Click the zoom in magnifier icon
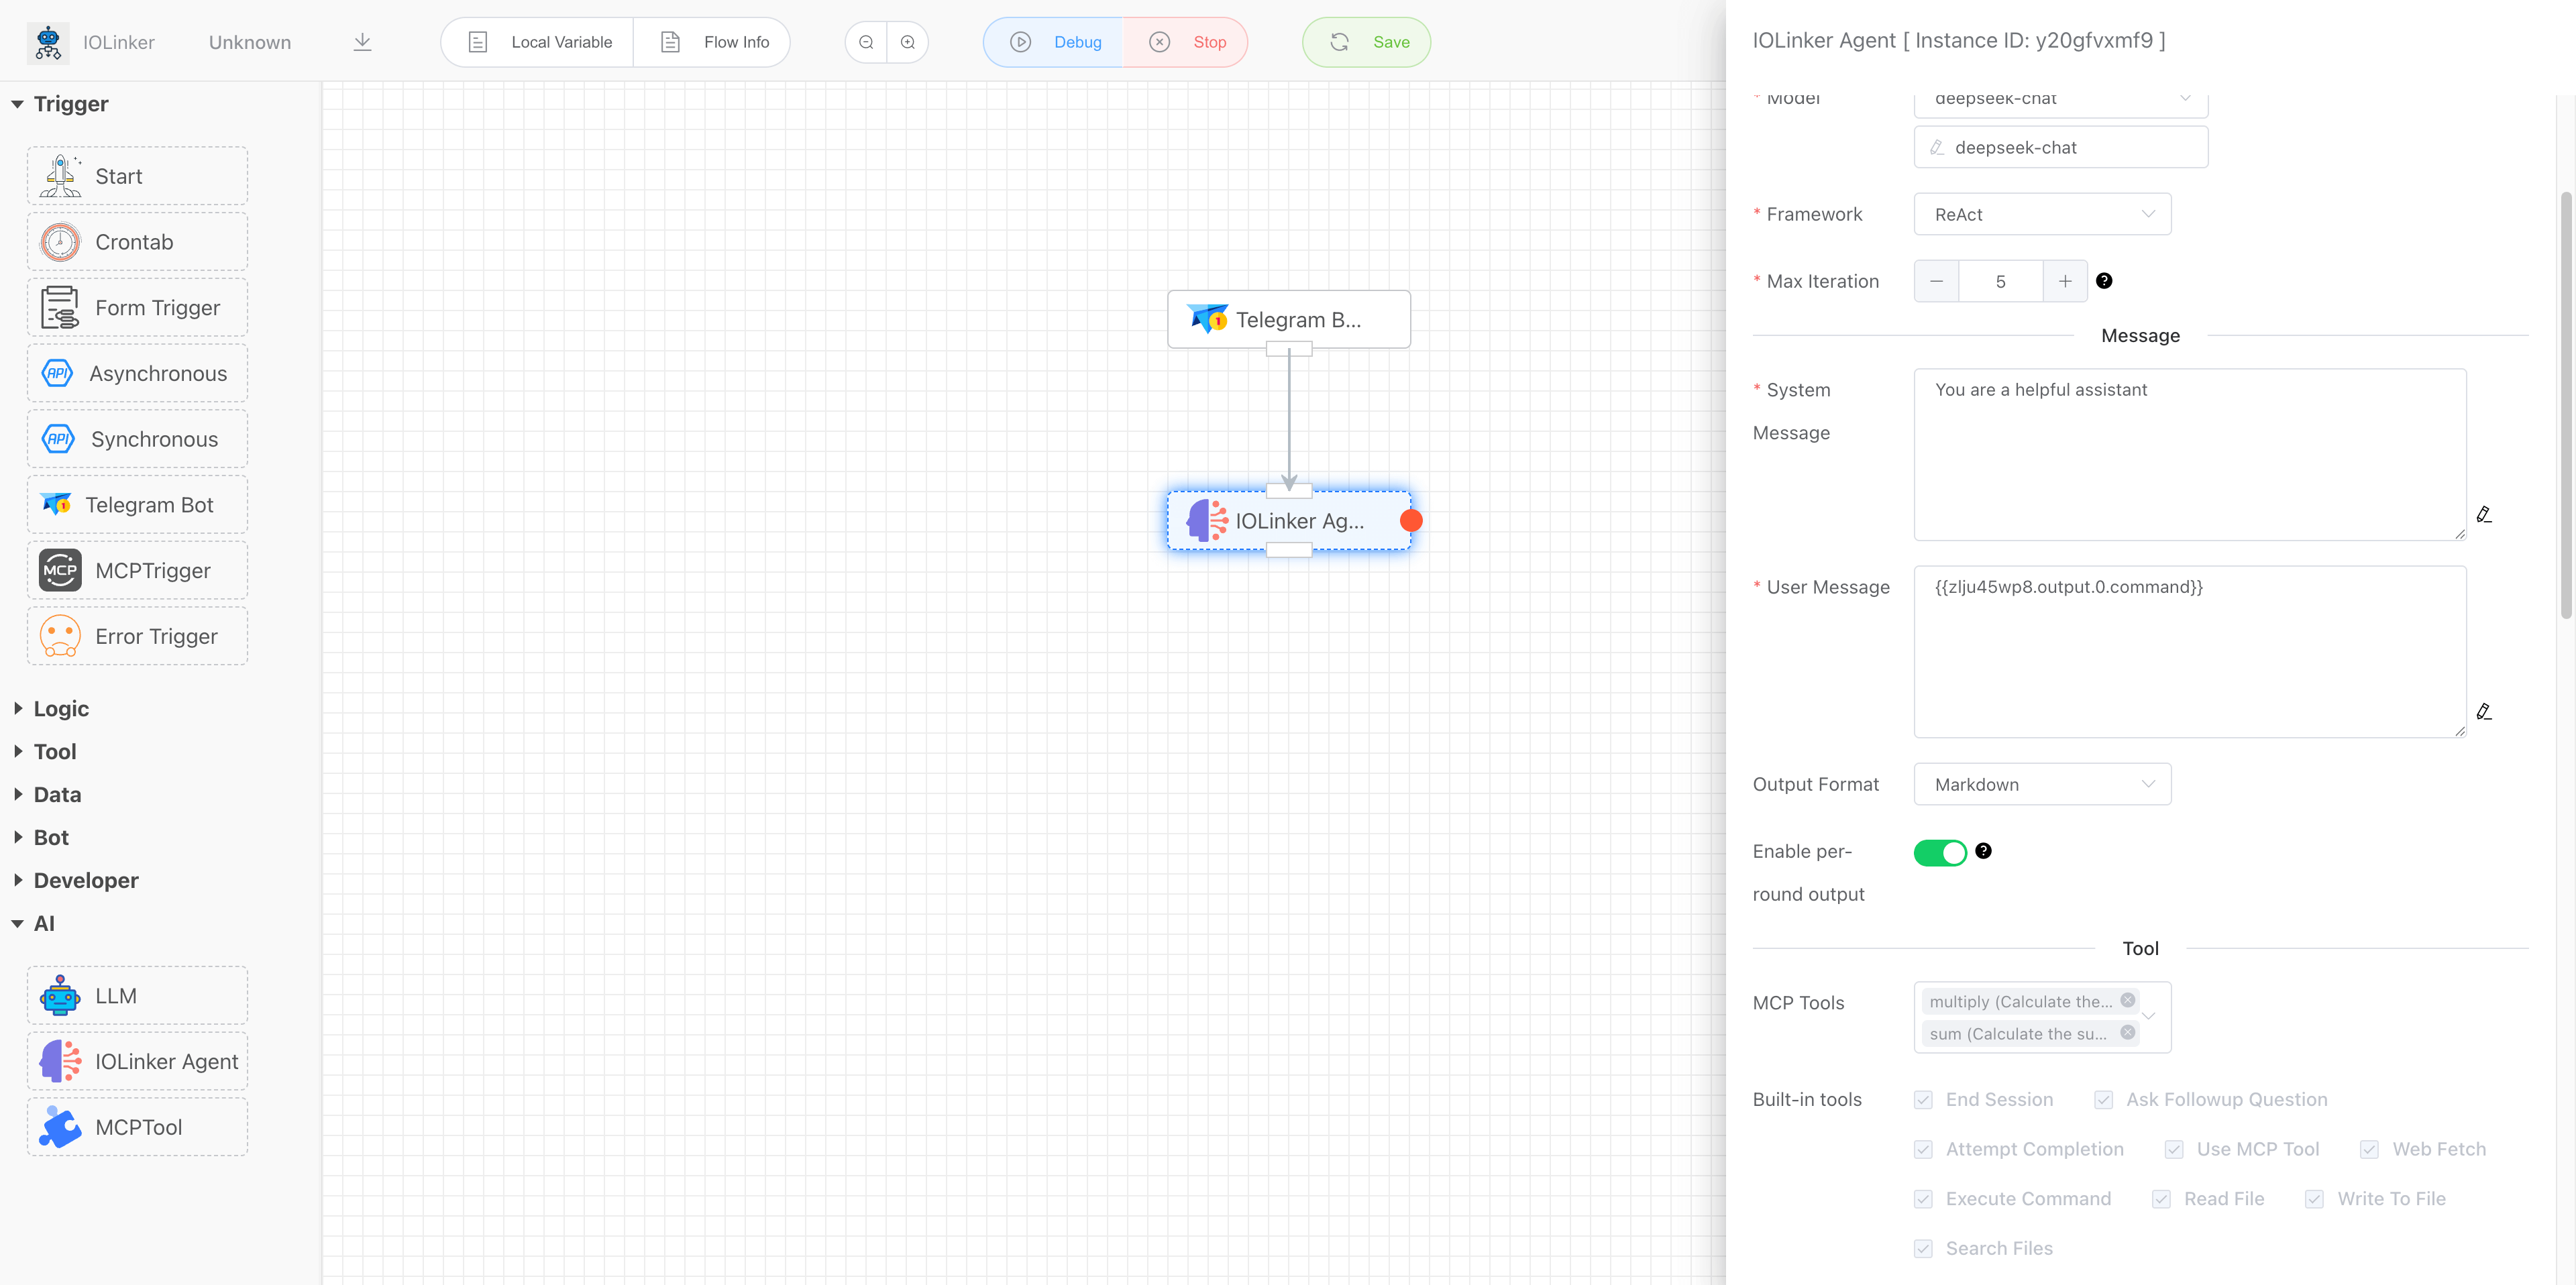2576x1285 pixels. click(x=908, y=42)
